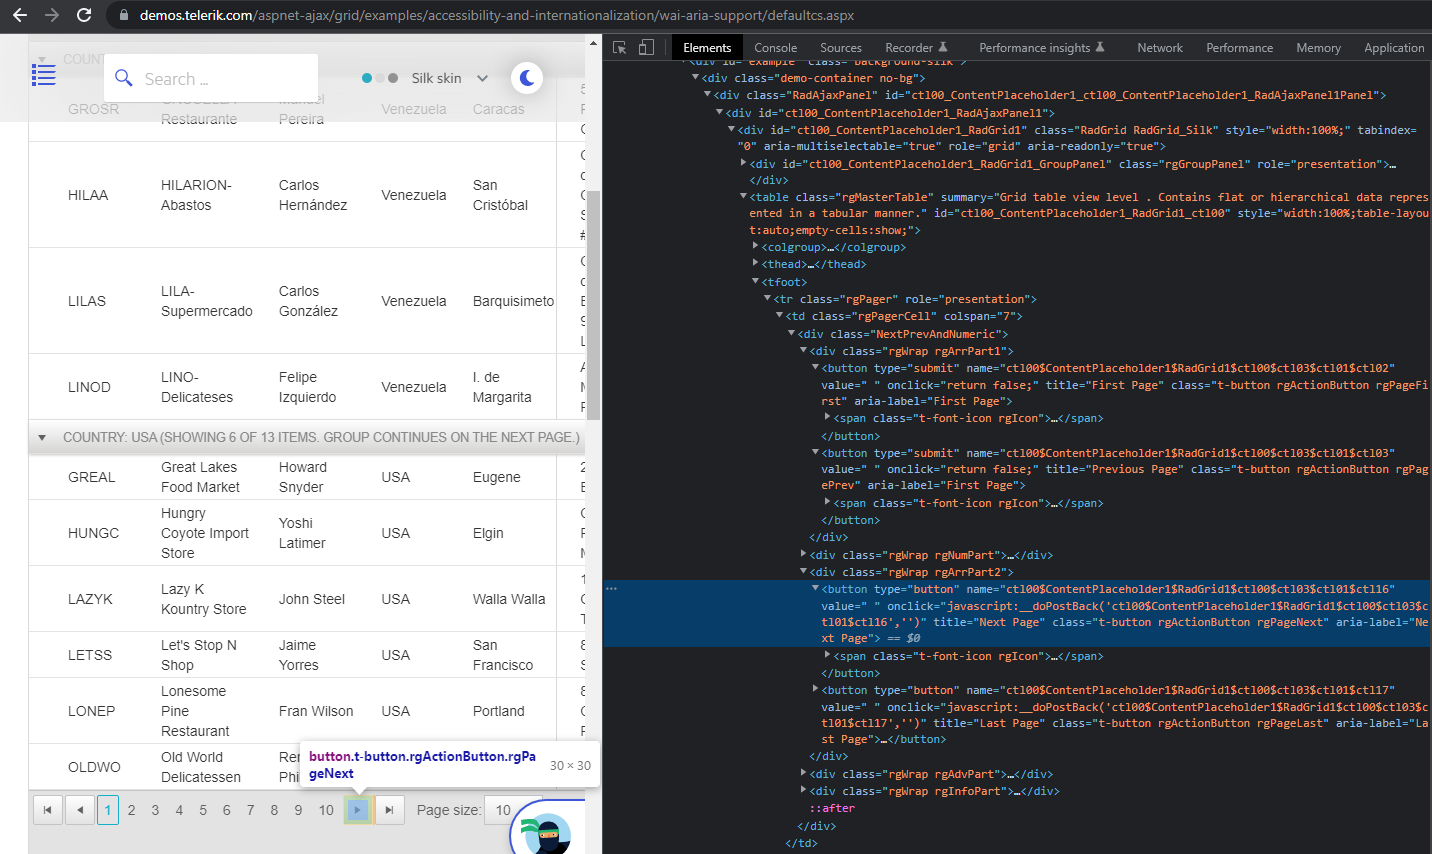Select page 4 in the pager
This screenshot has height=854, width=1432.
point(179,810)
